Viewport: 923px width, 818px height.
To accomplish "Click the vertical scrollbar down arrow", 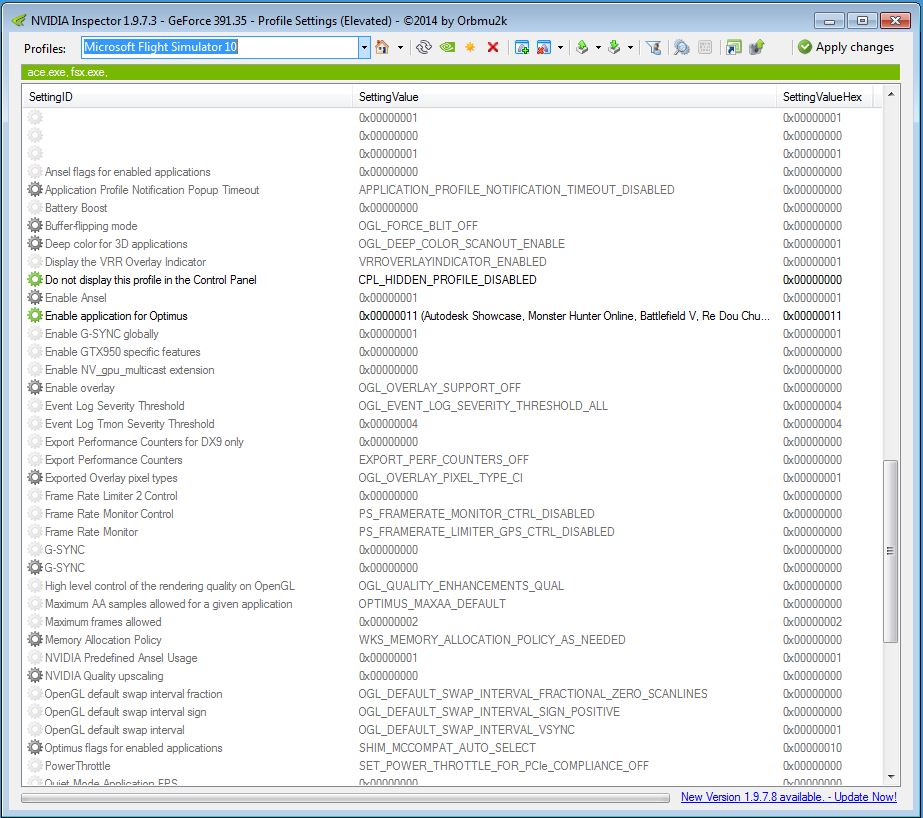I will 891,777.
